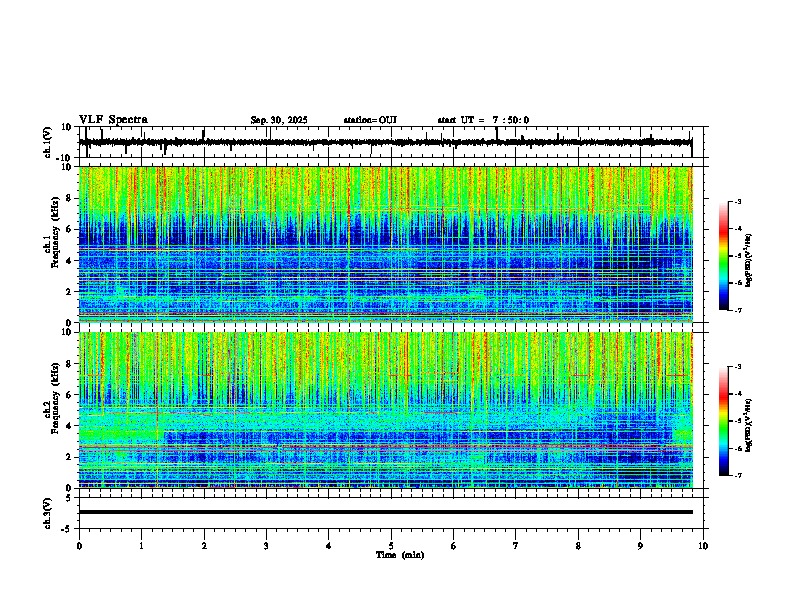
Task: Click the date 'Sep. 30, 2025'
Action: pyautogui.click(x=279, y=120)
